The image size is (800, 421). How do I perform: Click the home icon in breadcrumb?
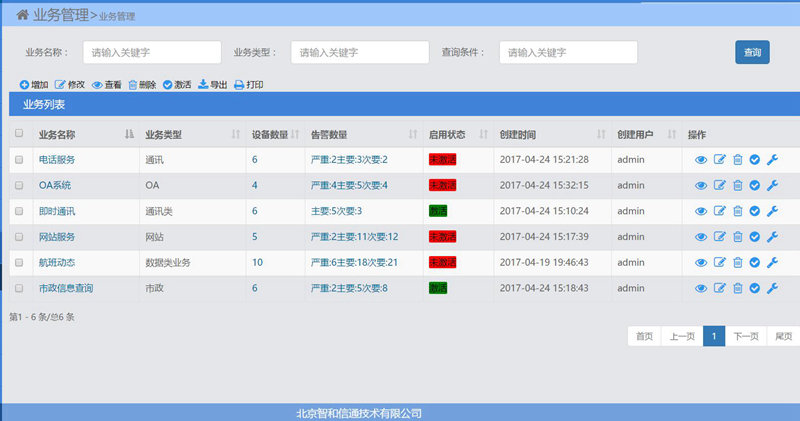(x=22, y=15)
